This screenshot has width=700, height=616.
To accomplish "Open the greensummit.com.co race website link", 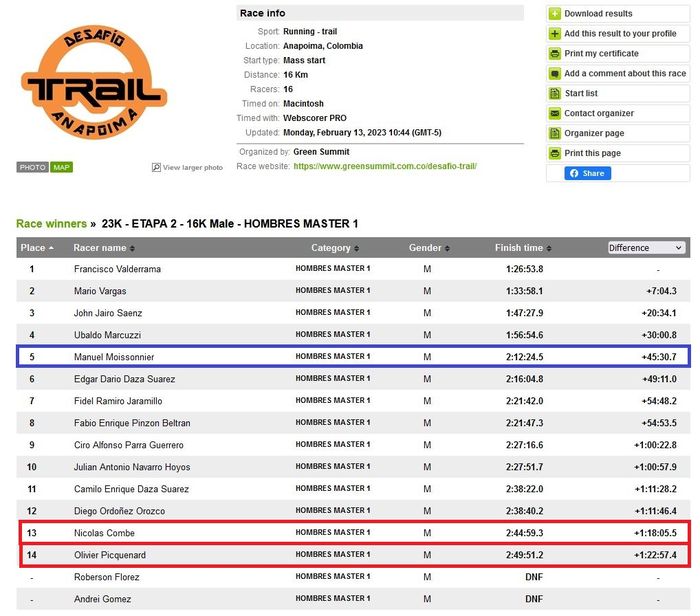I will [384, 166].
